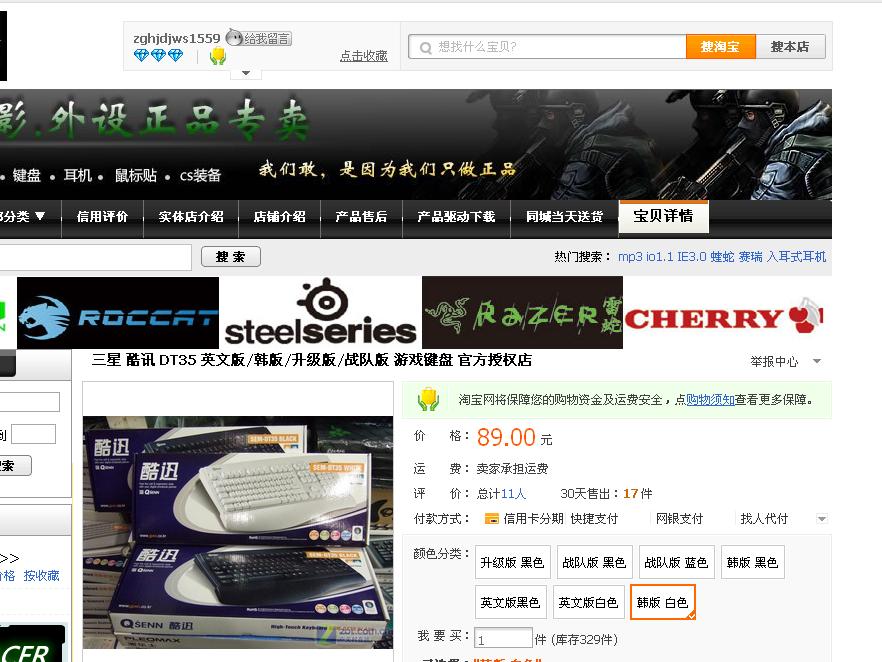Open the 信用评价 nav tab
Image resolution: width=882 pixels, height=662 pixels.
coord(102,217)
